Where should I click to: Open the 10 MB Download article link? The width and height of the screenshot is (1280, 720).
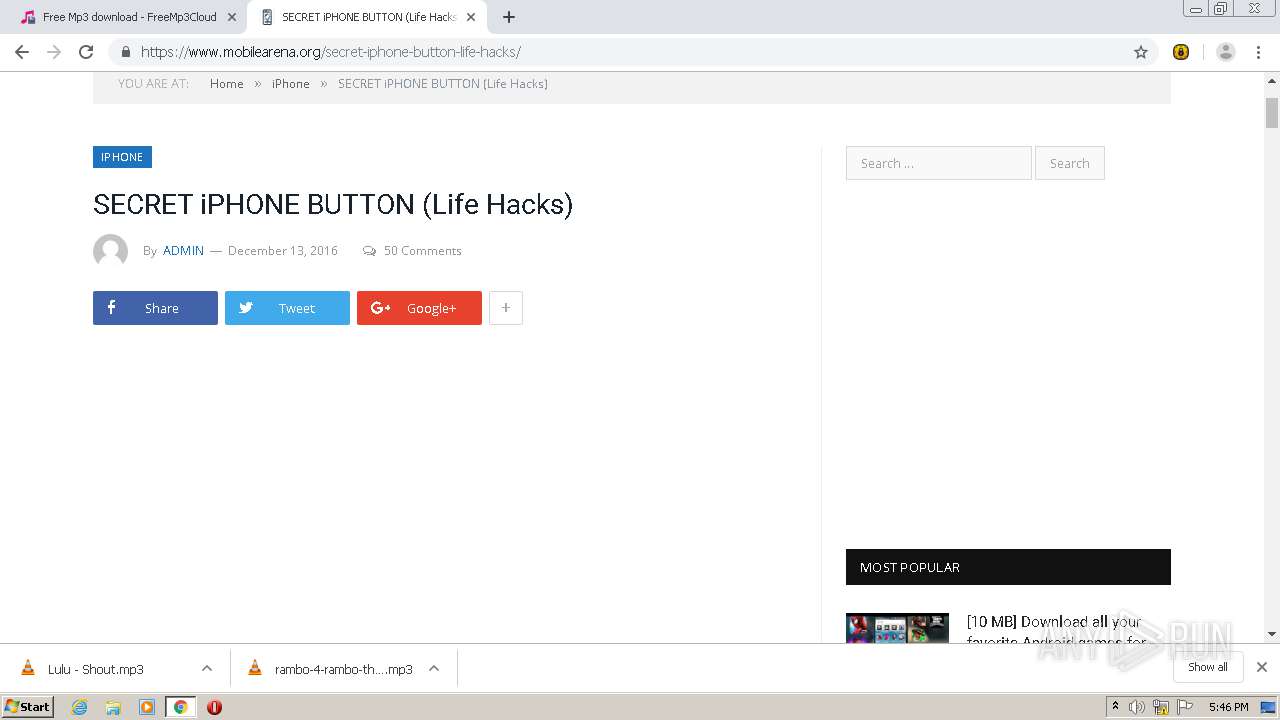1056,630
